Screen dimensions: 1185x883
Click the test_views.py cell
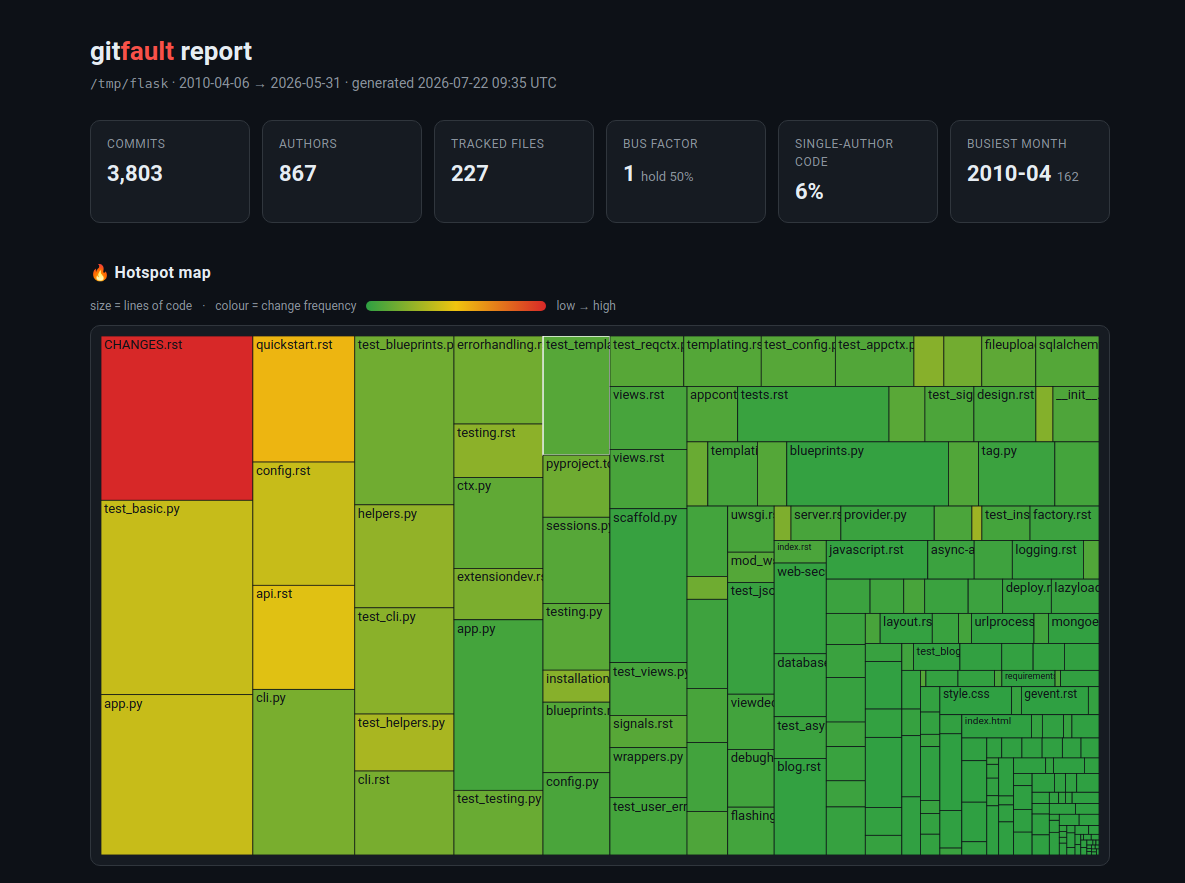648,689
